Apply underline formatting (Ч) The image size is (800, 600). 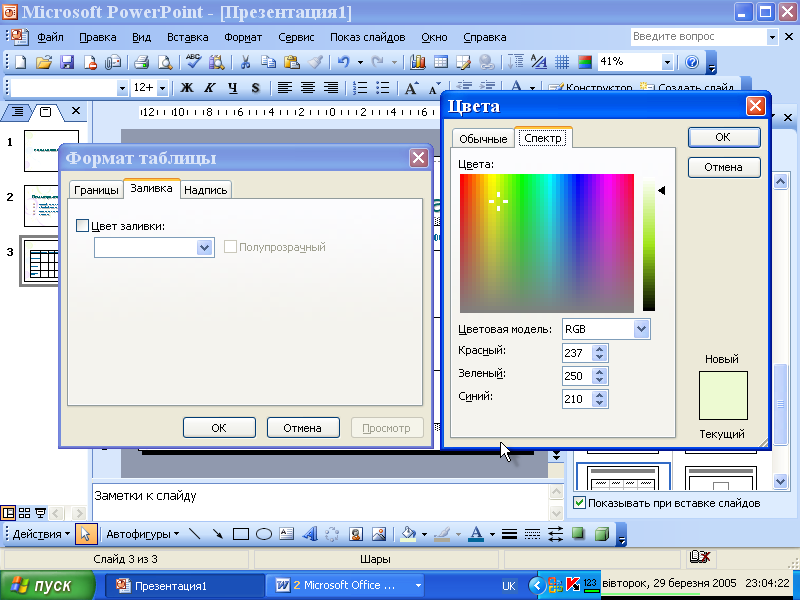click(233, 88)
